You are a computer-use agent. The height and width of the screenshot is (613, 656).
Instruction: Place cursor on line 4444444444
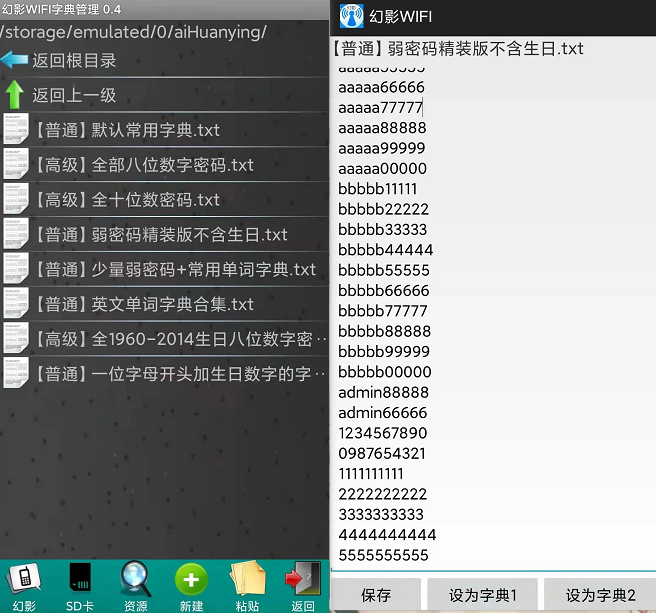tap(387, 535)
